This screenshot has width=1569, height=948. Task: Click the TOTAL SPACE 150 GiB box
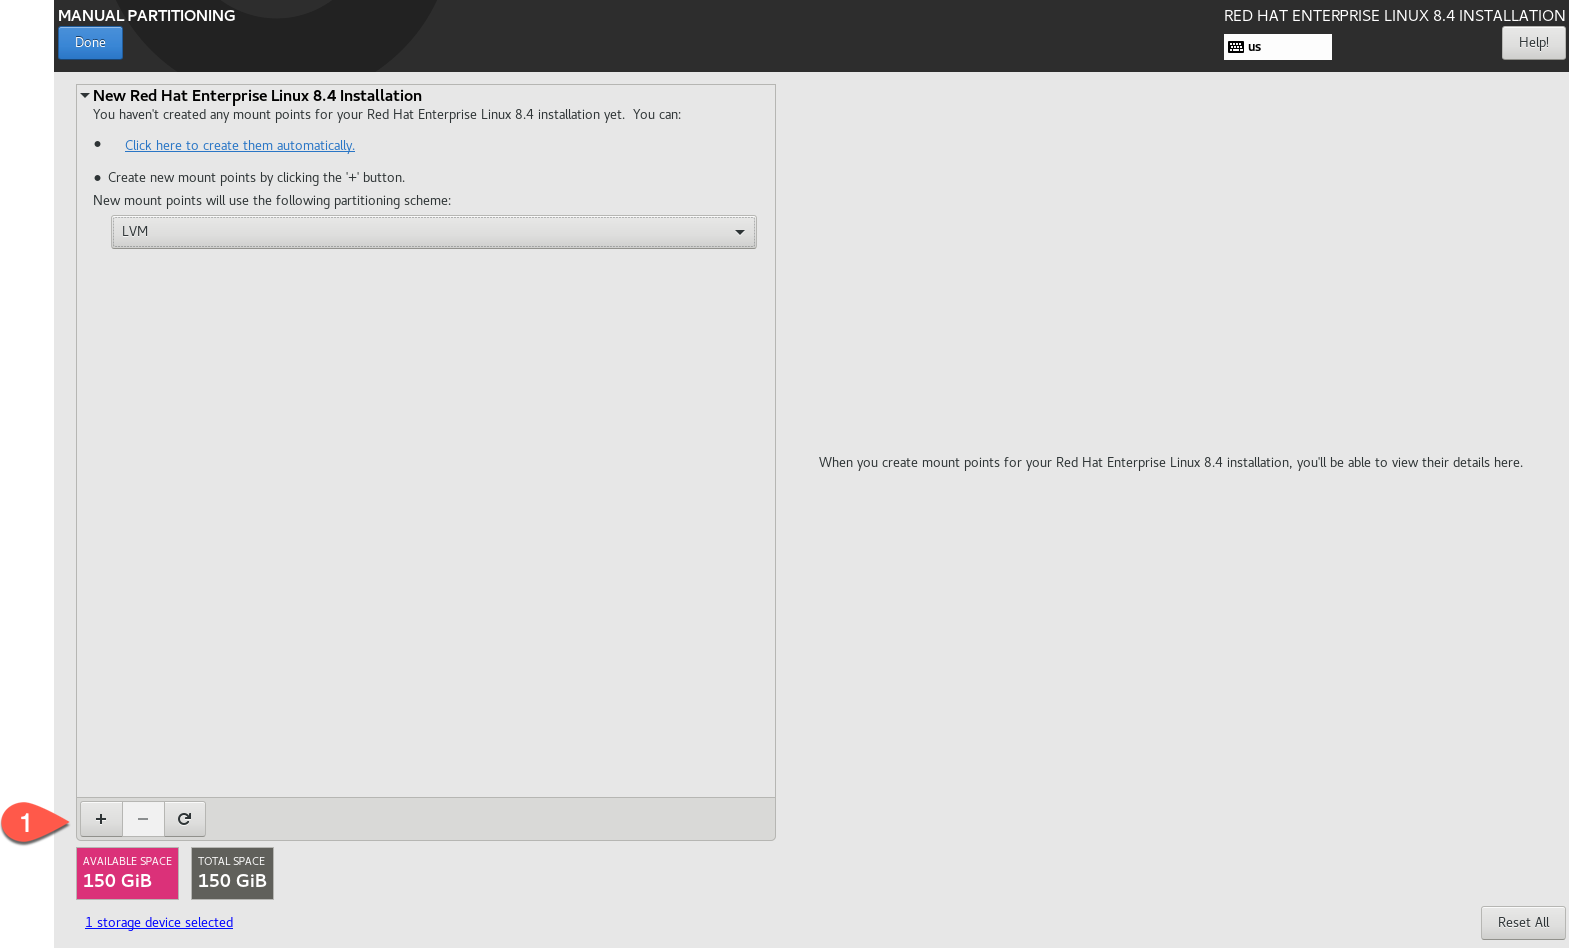pyautogui.click(x=232, y=874)
